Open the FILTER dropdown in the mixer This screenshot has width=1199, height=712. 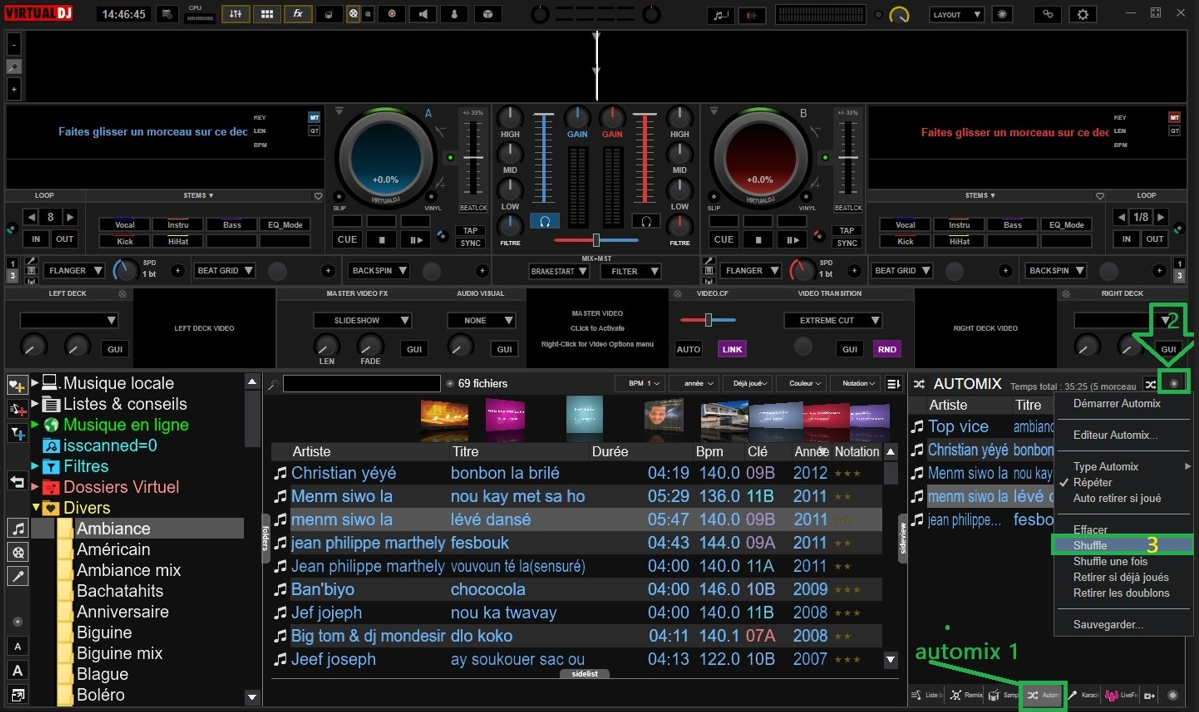coord(631,271)
